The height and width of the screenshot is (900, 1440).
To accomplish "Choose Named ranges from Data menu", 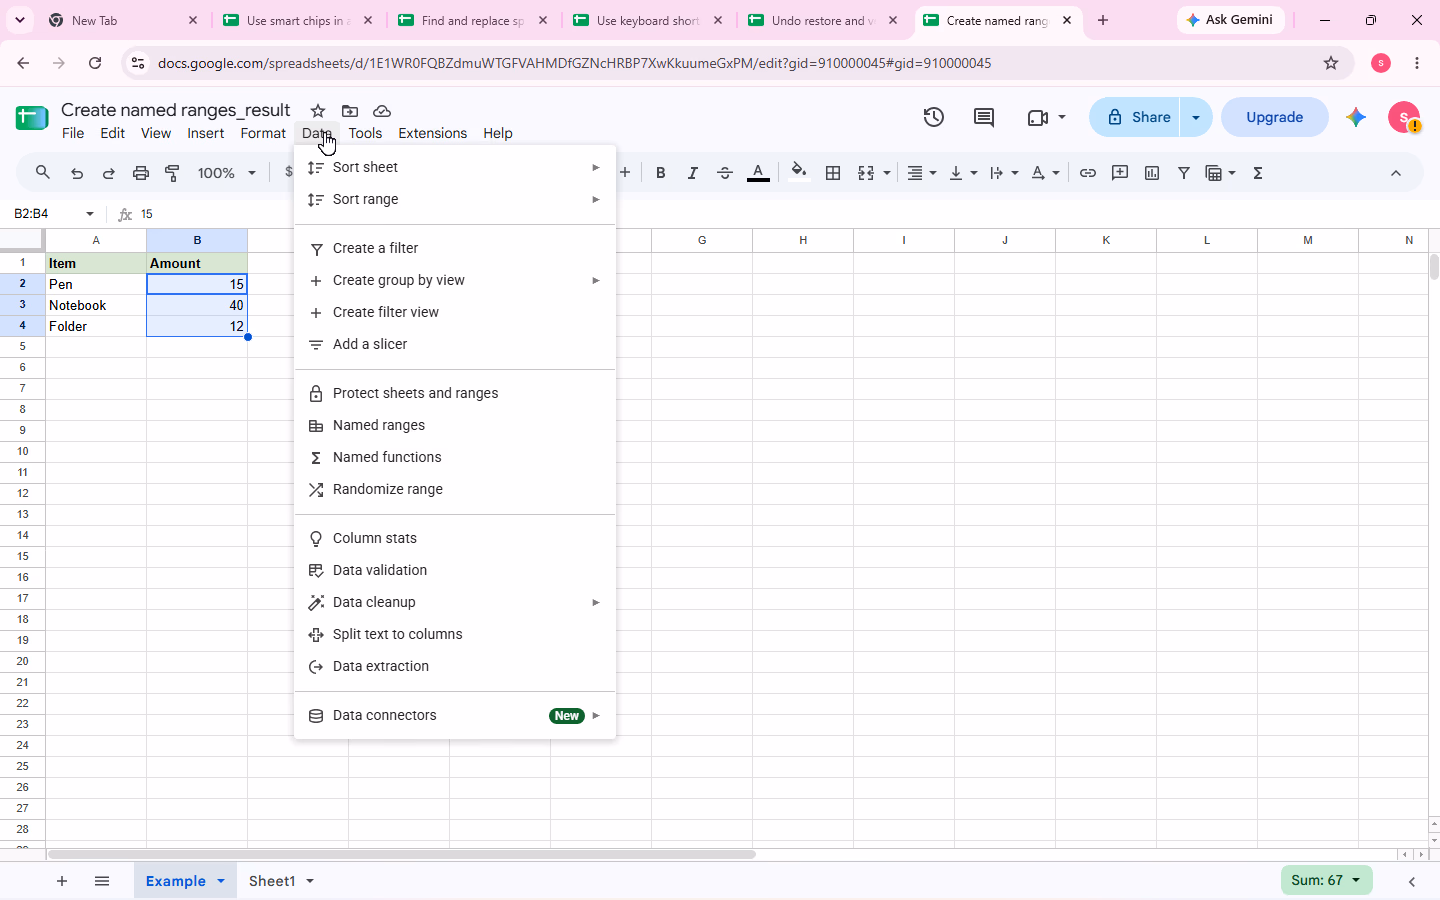I will click(x=455, y=425).
